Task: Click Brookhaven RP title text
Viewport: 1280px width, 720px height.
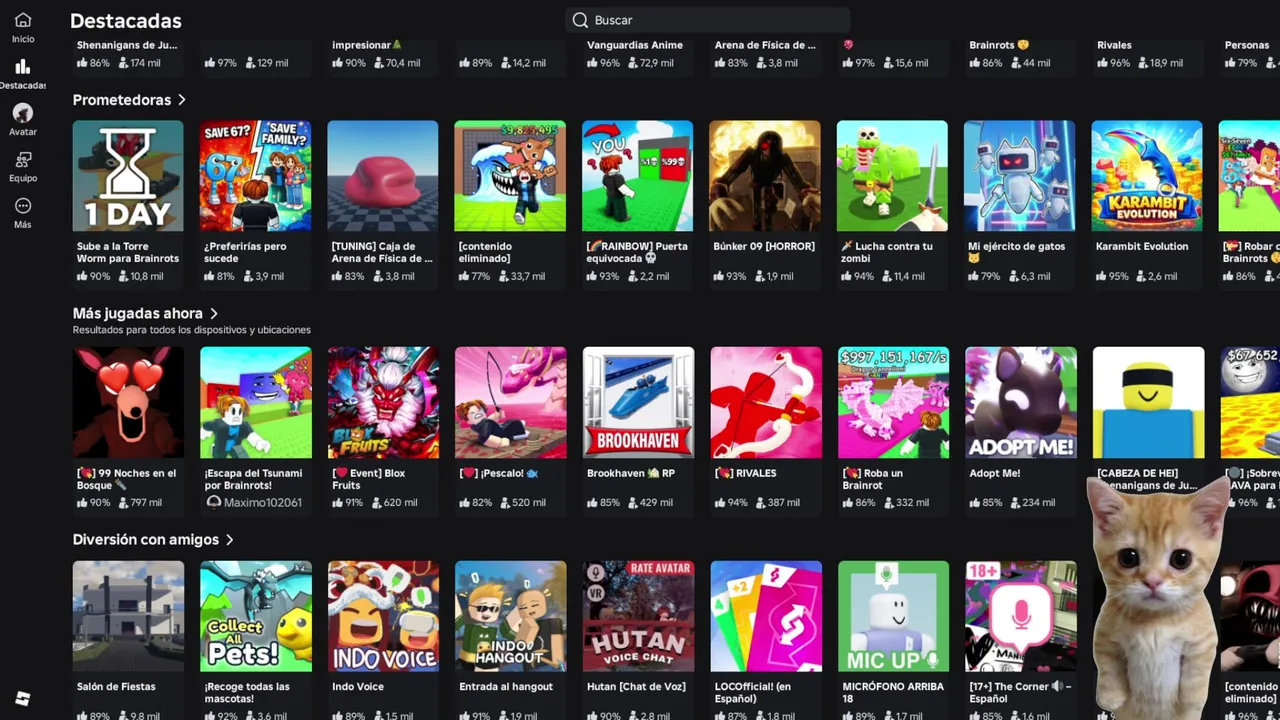Action: click(x=631, y=473)
